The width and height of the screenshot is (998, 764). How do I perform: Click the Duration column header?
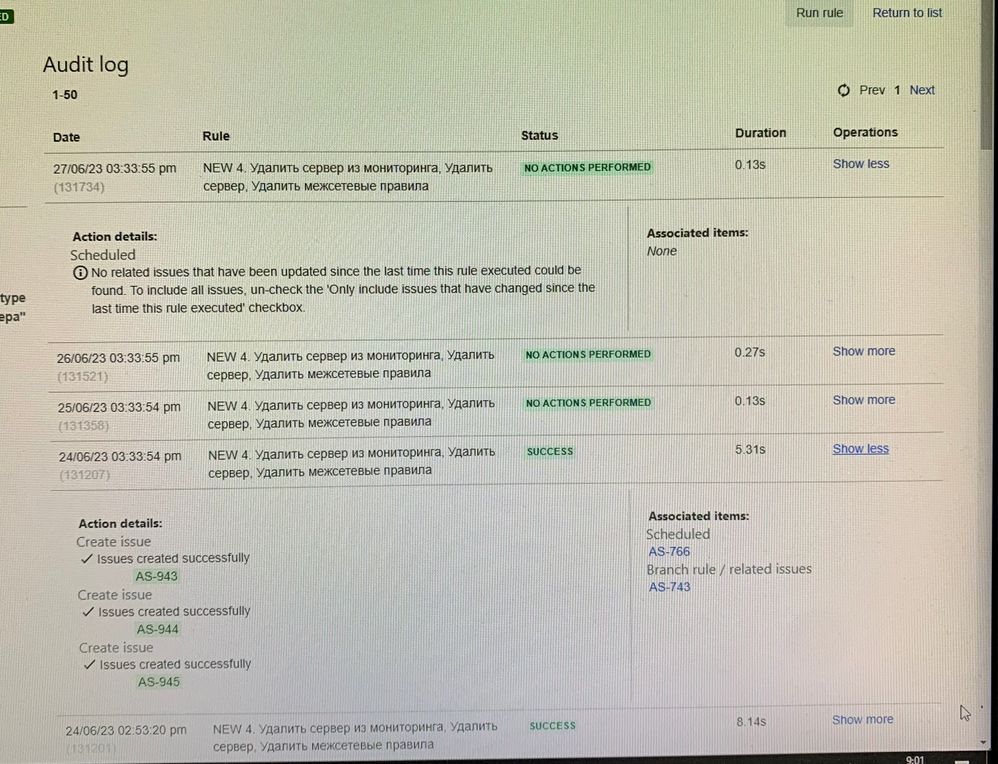[761, 132]
